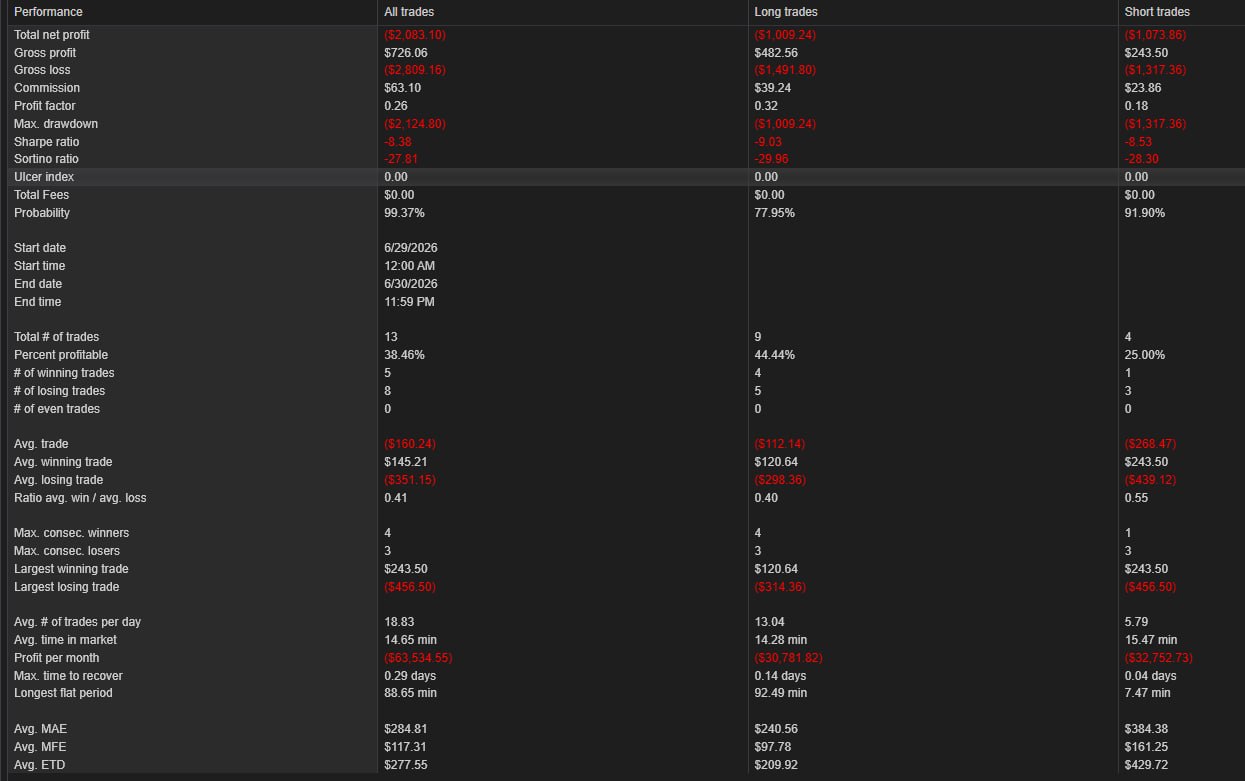
Task: Click Short trades percent profitable 25.00%
Action: point(1145,355)
